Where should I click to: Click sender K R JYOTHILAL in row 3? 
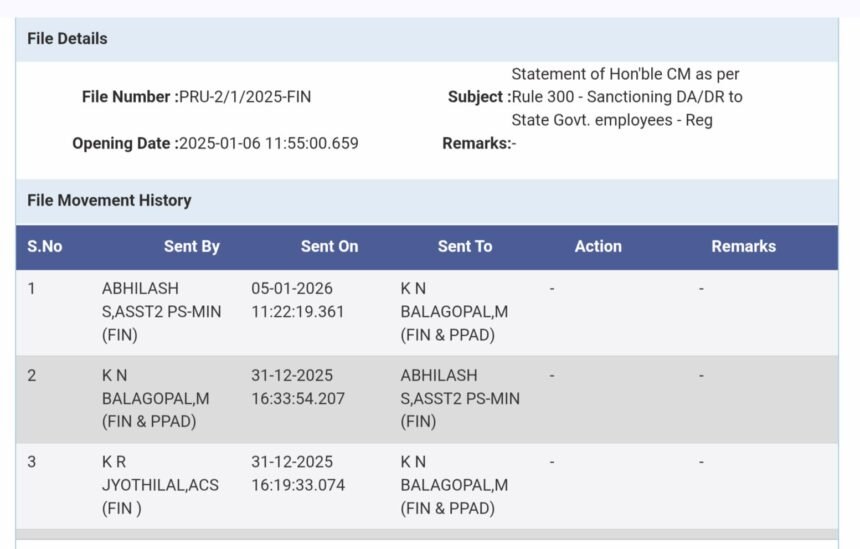[x=160, y=485]
